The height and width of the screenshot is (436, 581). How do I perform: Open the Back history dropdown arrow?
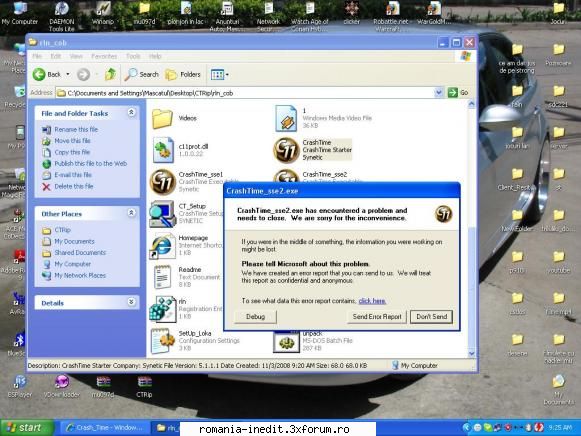point(68,74)
